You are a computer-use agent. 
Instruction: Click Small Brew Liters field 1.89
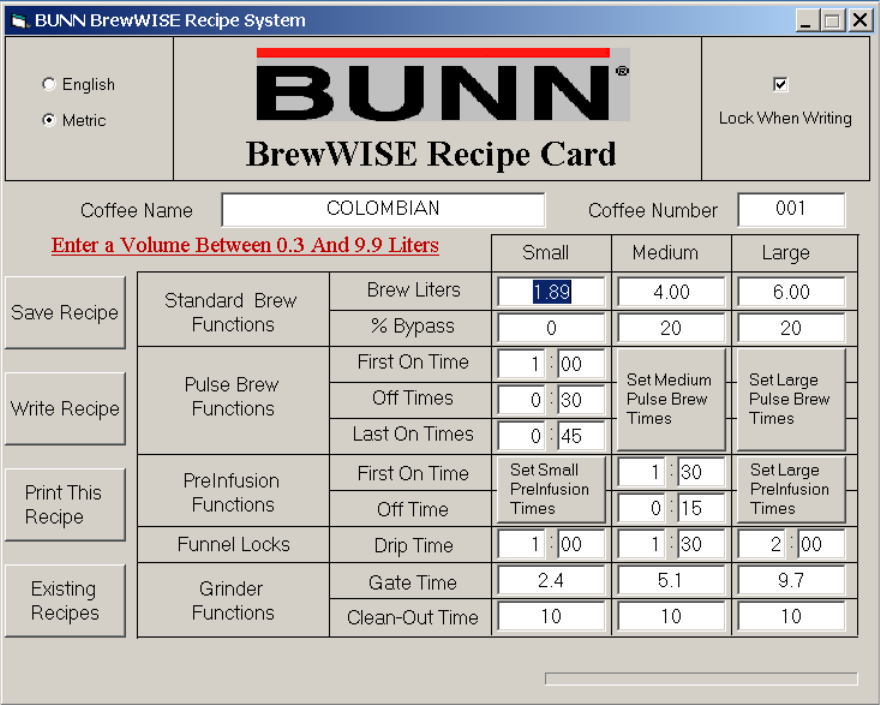[x=551, y=292]
